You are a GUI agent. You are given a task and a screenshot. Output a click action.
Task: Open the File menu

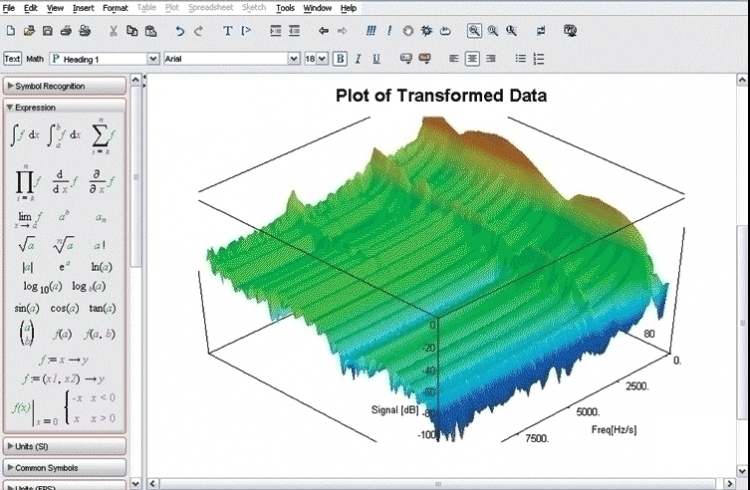(x=8, y=8)
